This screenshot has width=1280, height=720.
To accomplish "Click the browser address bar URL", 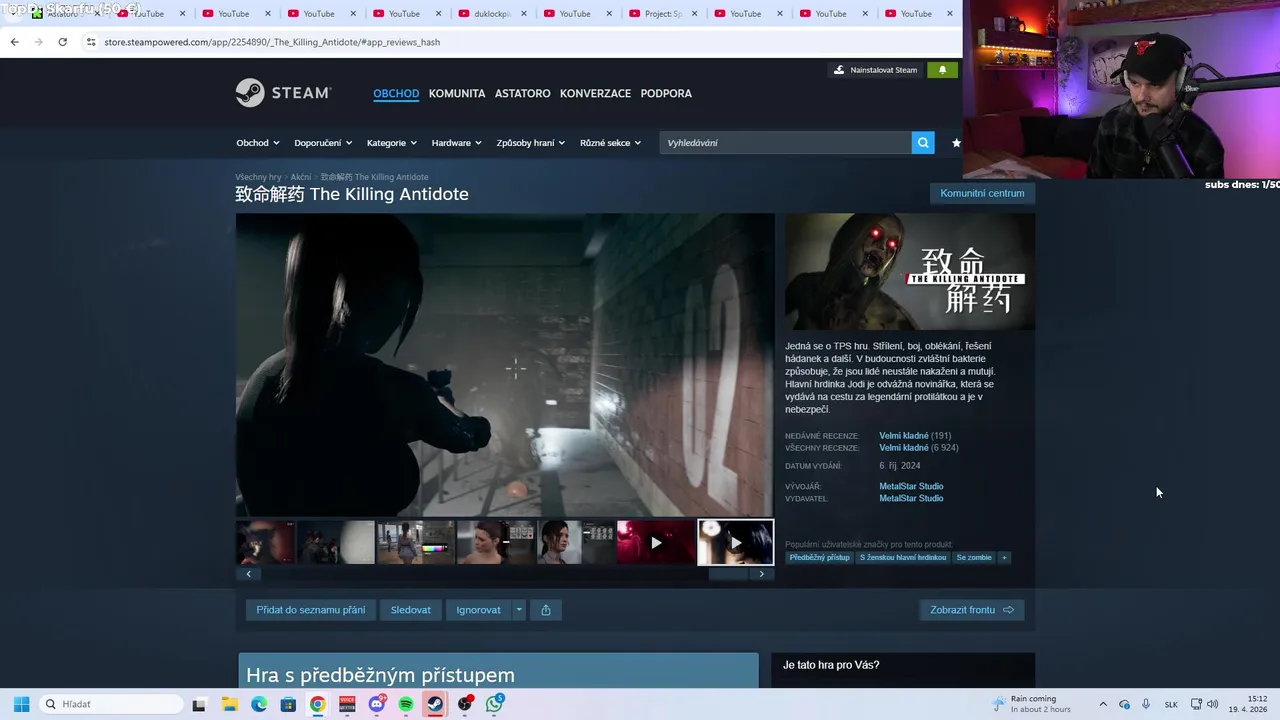I will (272, 42).
